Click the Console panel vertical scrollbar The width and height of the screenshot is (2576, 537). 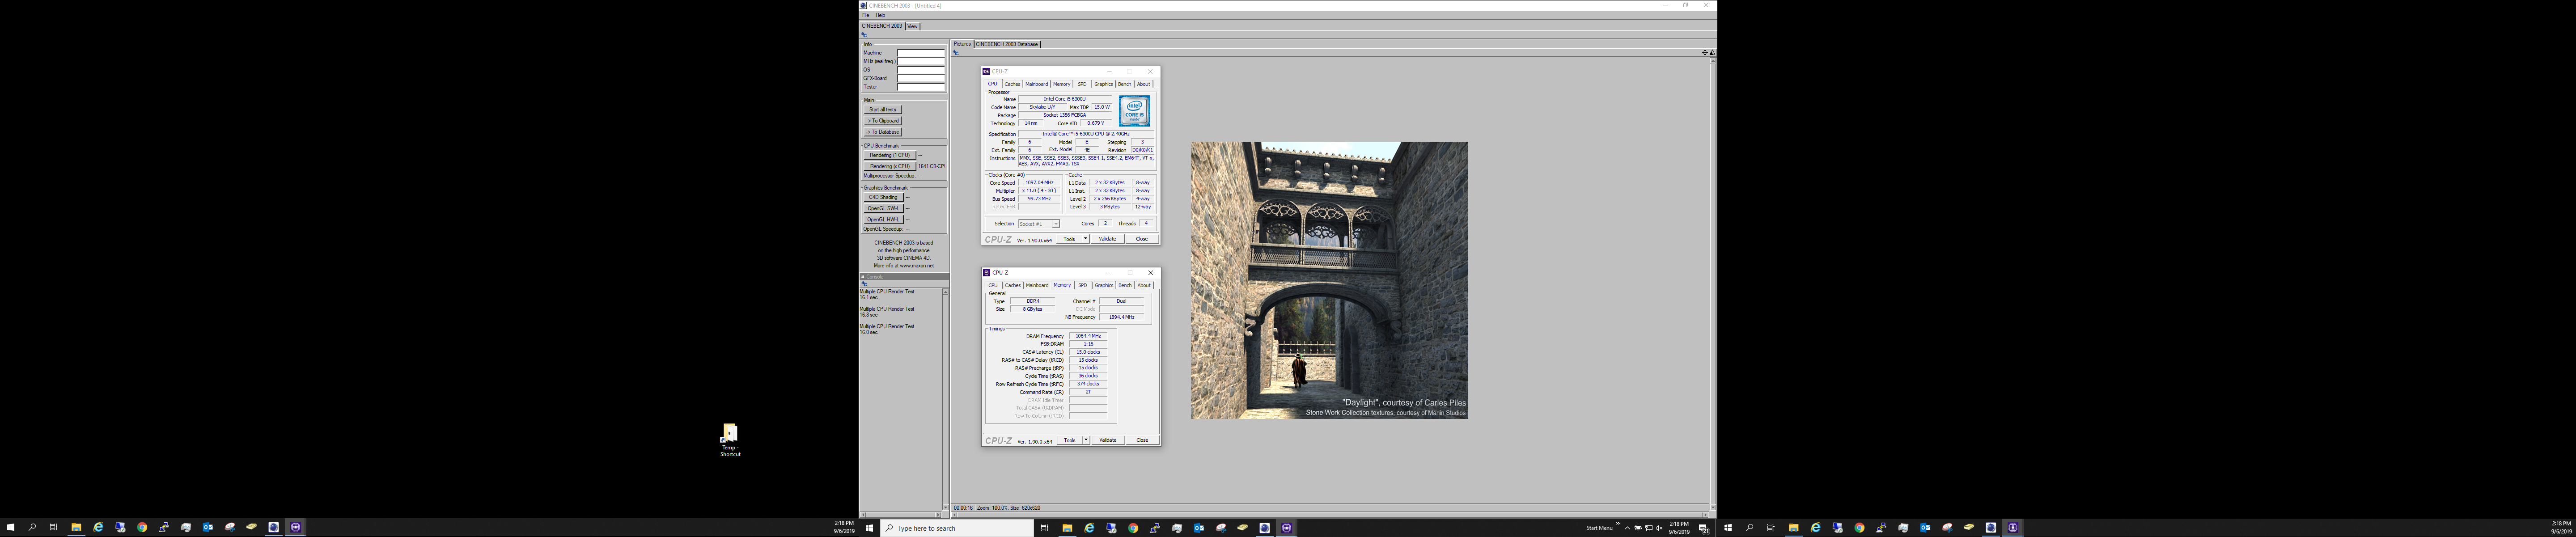coord(945,400)
